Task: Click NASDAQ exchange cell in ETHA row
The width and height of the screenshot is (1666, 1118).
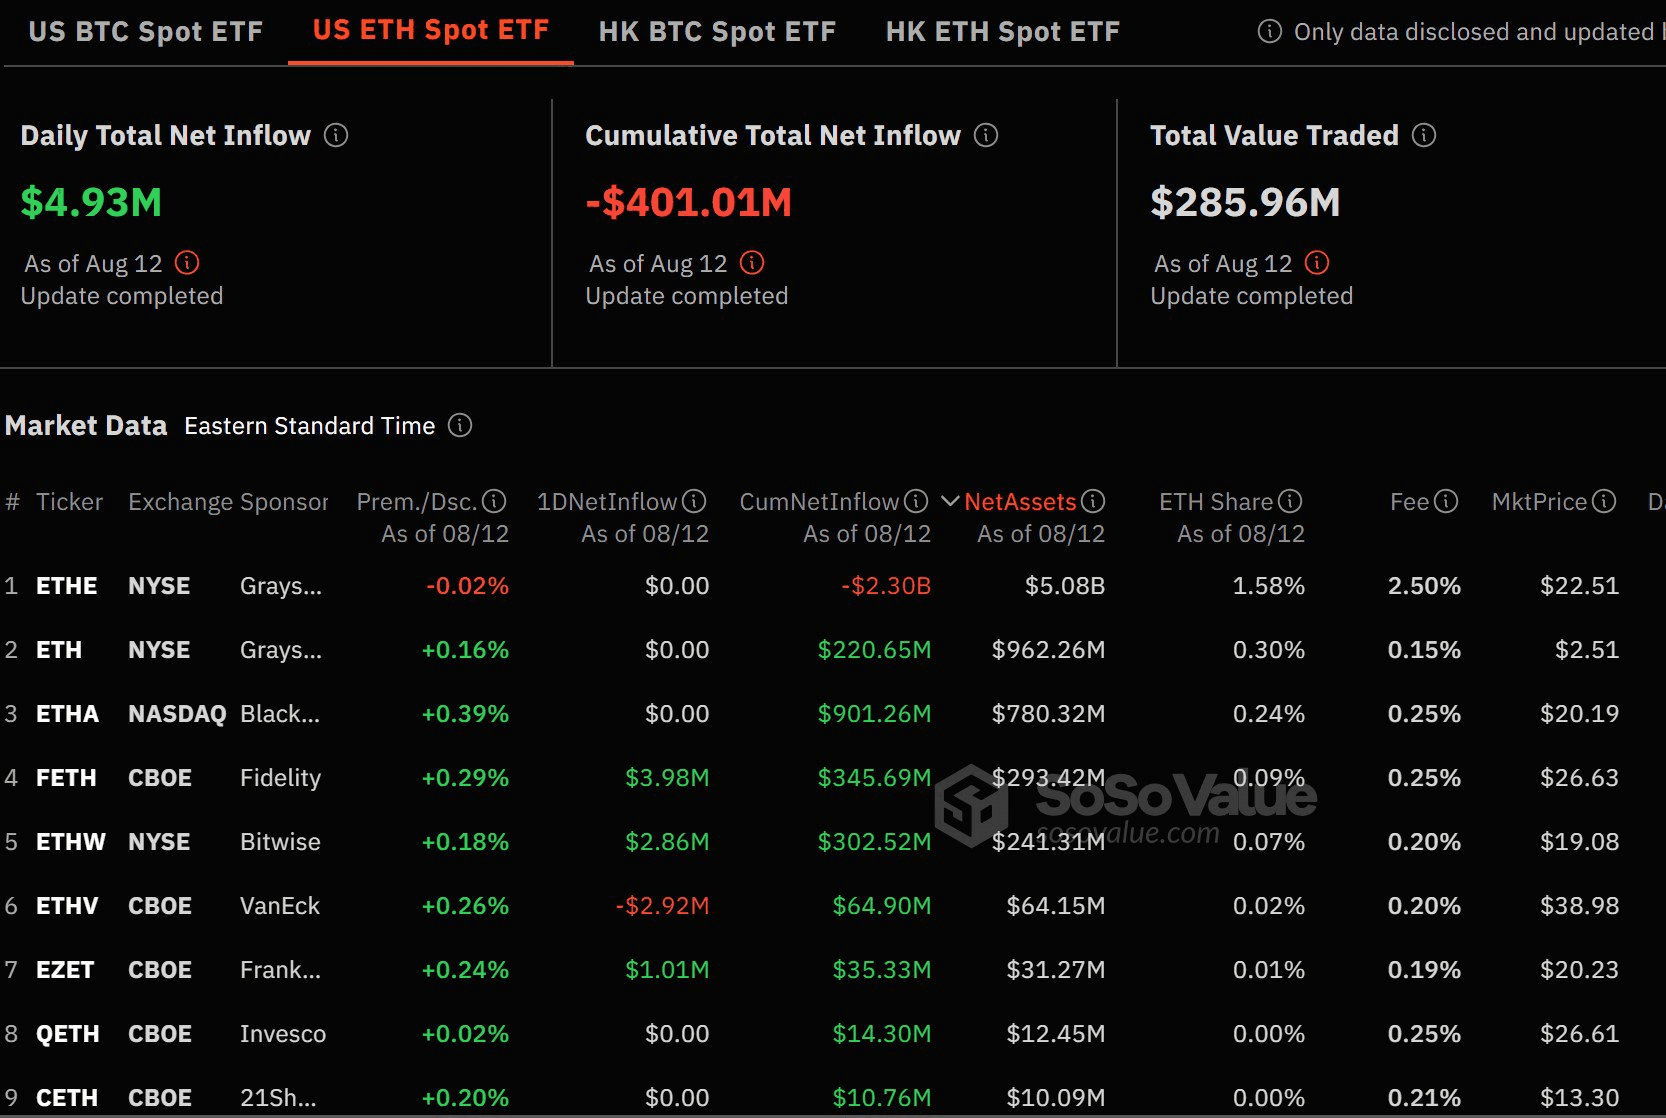Action: [x=177, y=714]
